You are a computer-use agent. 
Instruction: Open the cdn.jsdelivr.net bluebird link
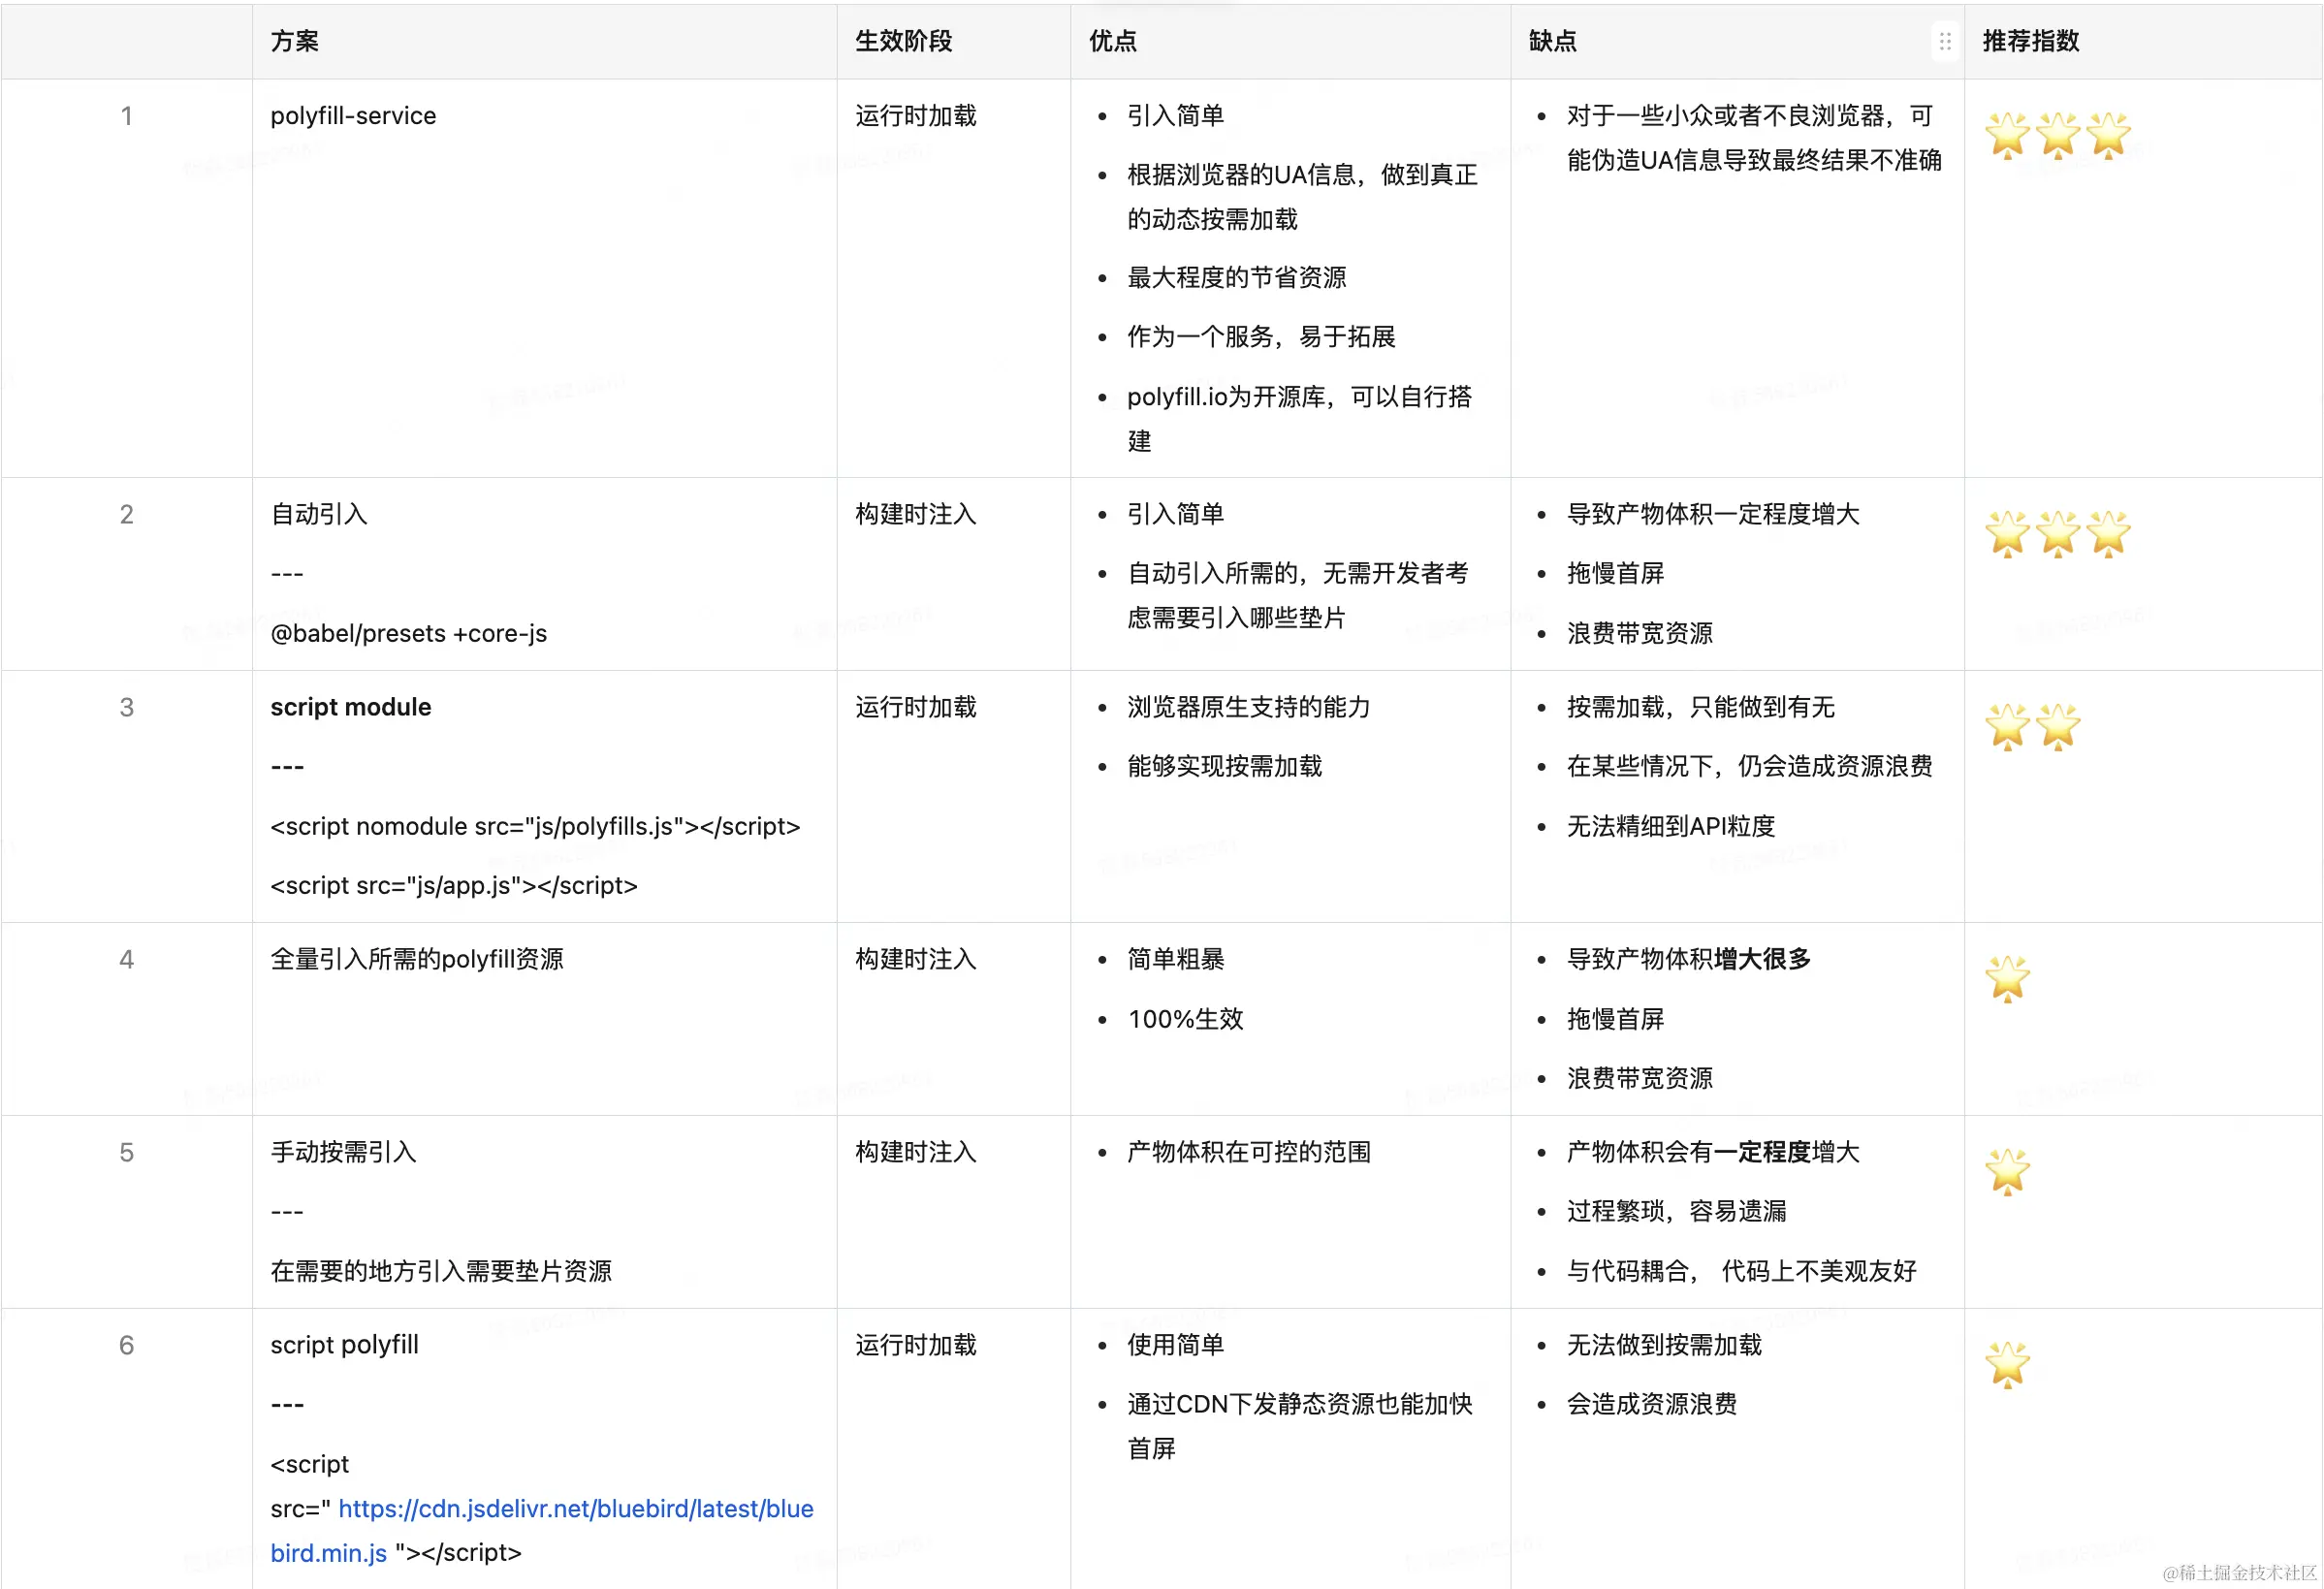coord(575,1508)
